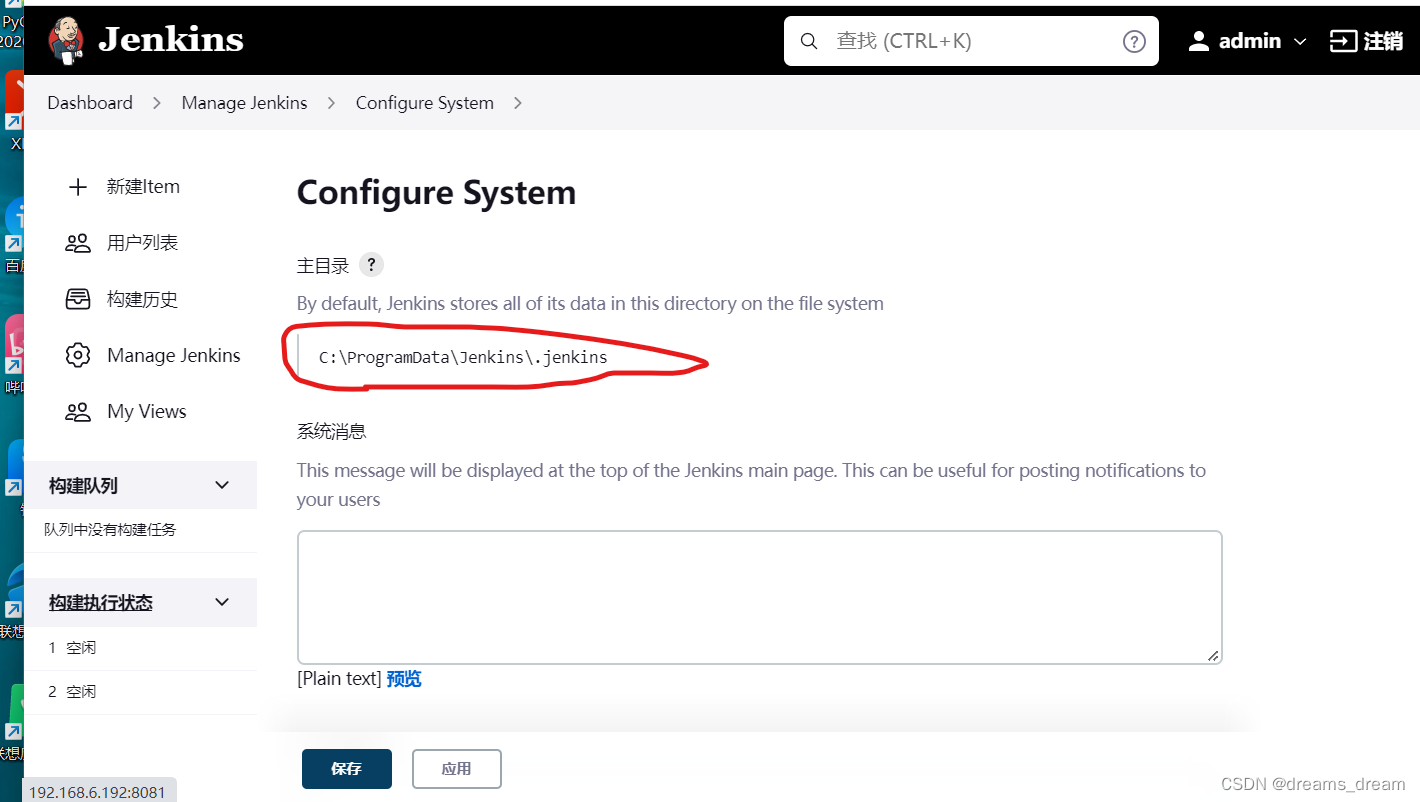Click inside the system message text area

(758, 595)
